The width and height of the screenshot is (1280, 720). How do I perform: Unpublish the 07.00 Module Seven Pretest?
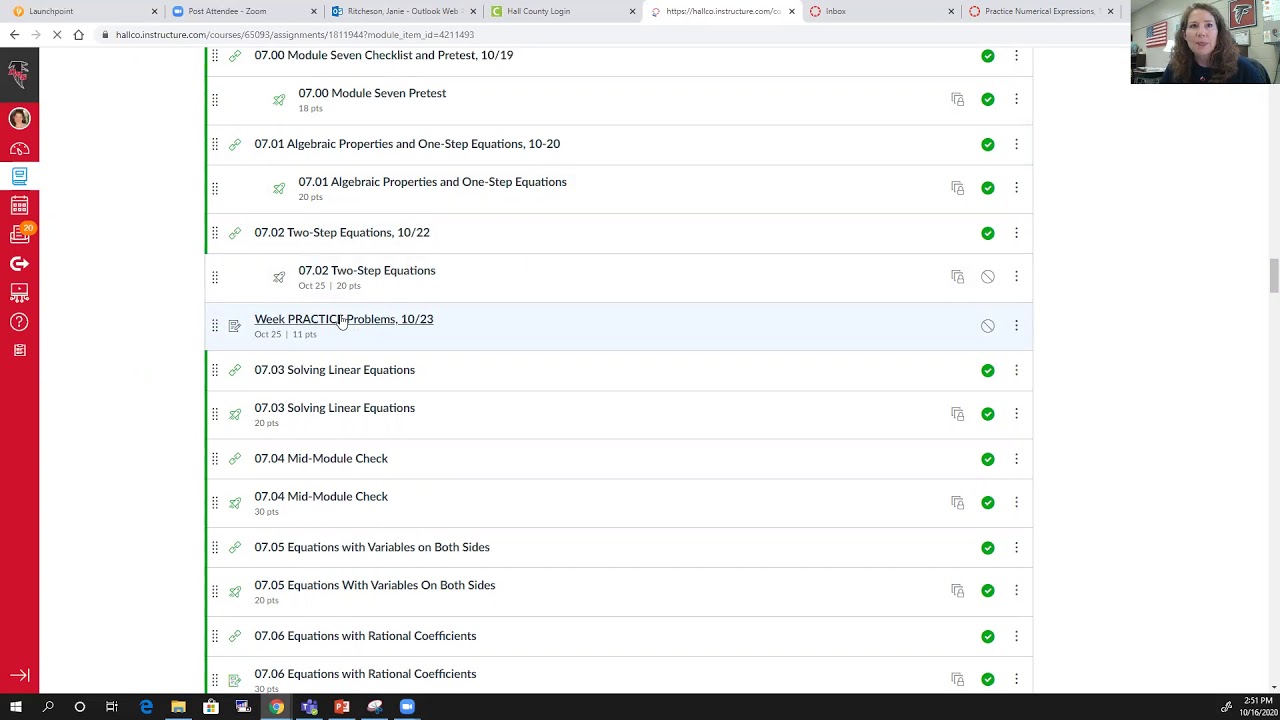(987, 99)
